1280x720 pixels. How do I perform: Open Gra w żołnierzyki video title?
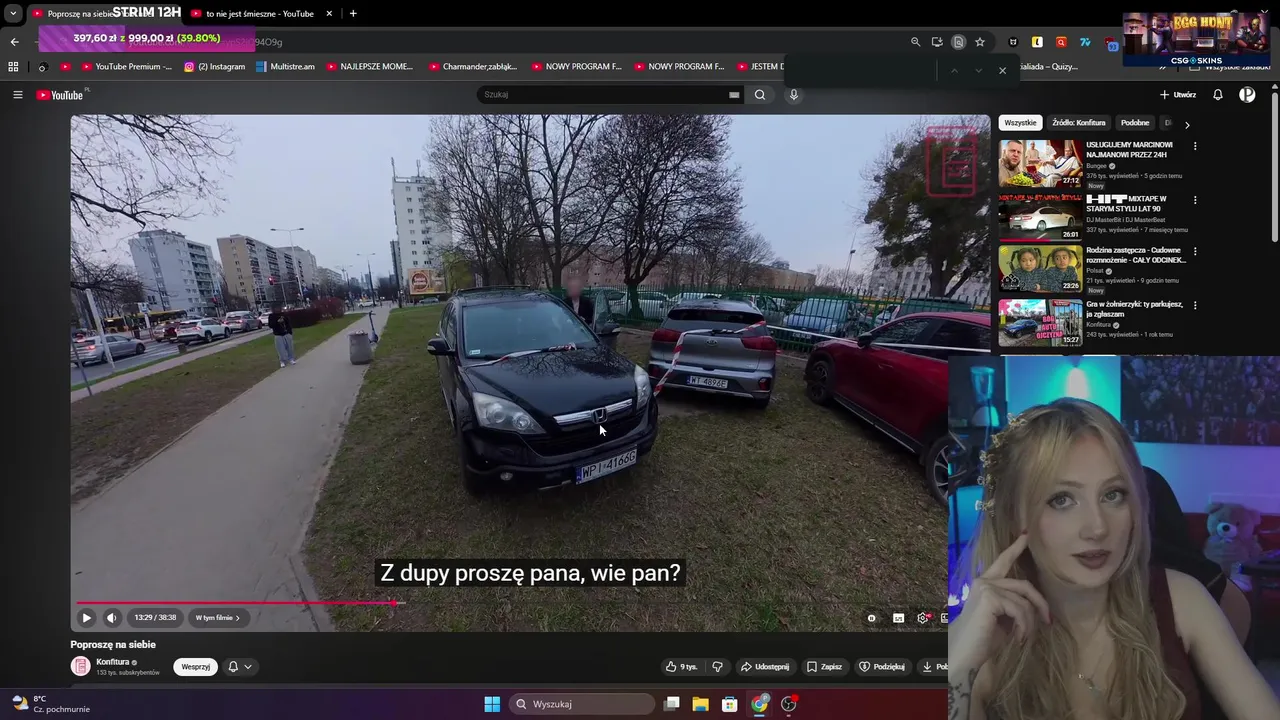click(x=1134, y=308)
